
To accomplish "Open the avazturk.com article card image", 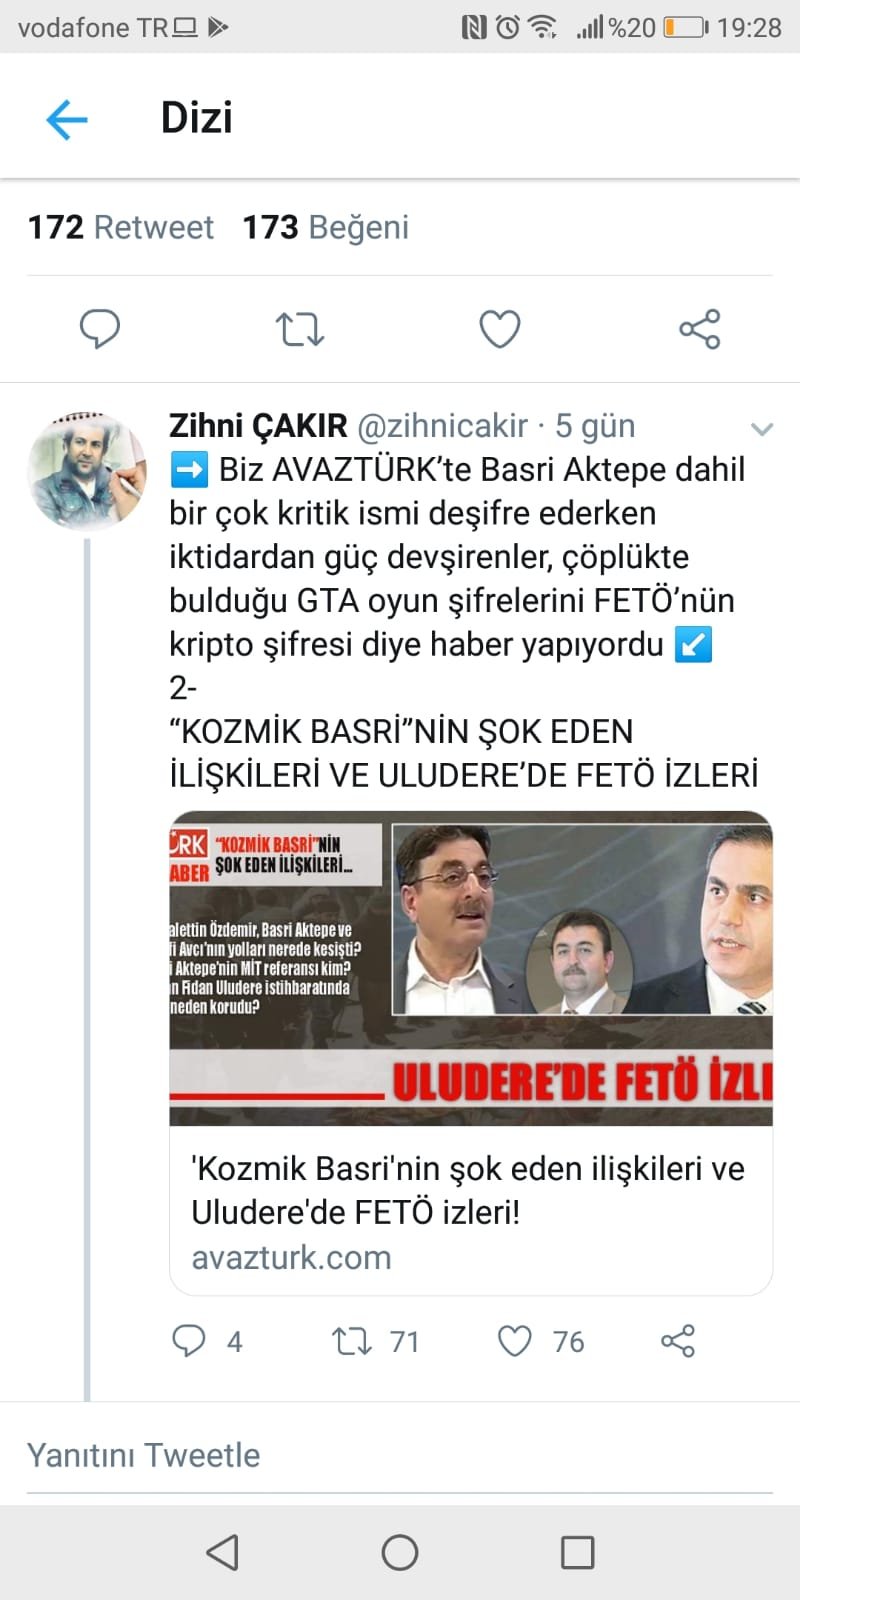I will 471,968.
